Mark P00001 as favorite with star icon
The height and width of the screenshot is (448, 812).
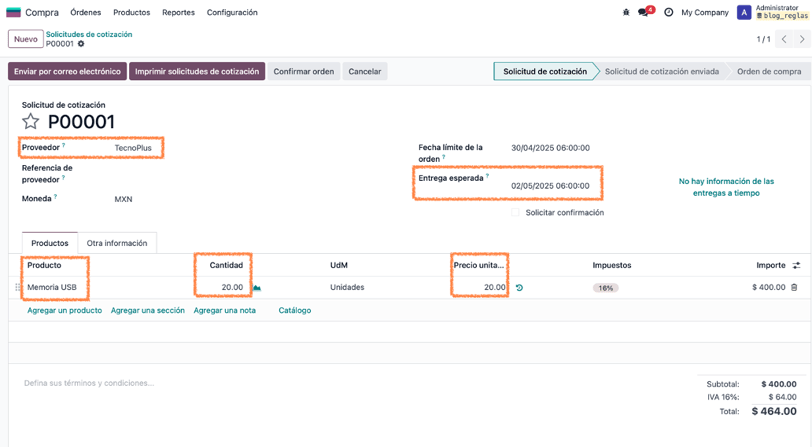[31, 121]
